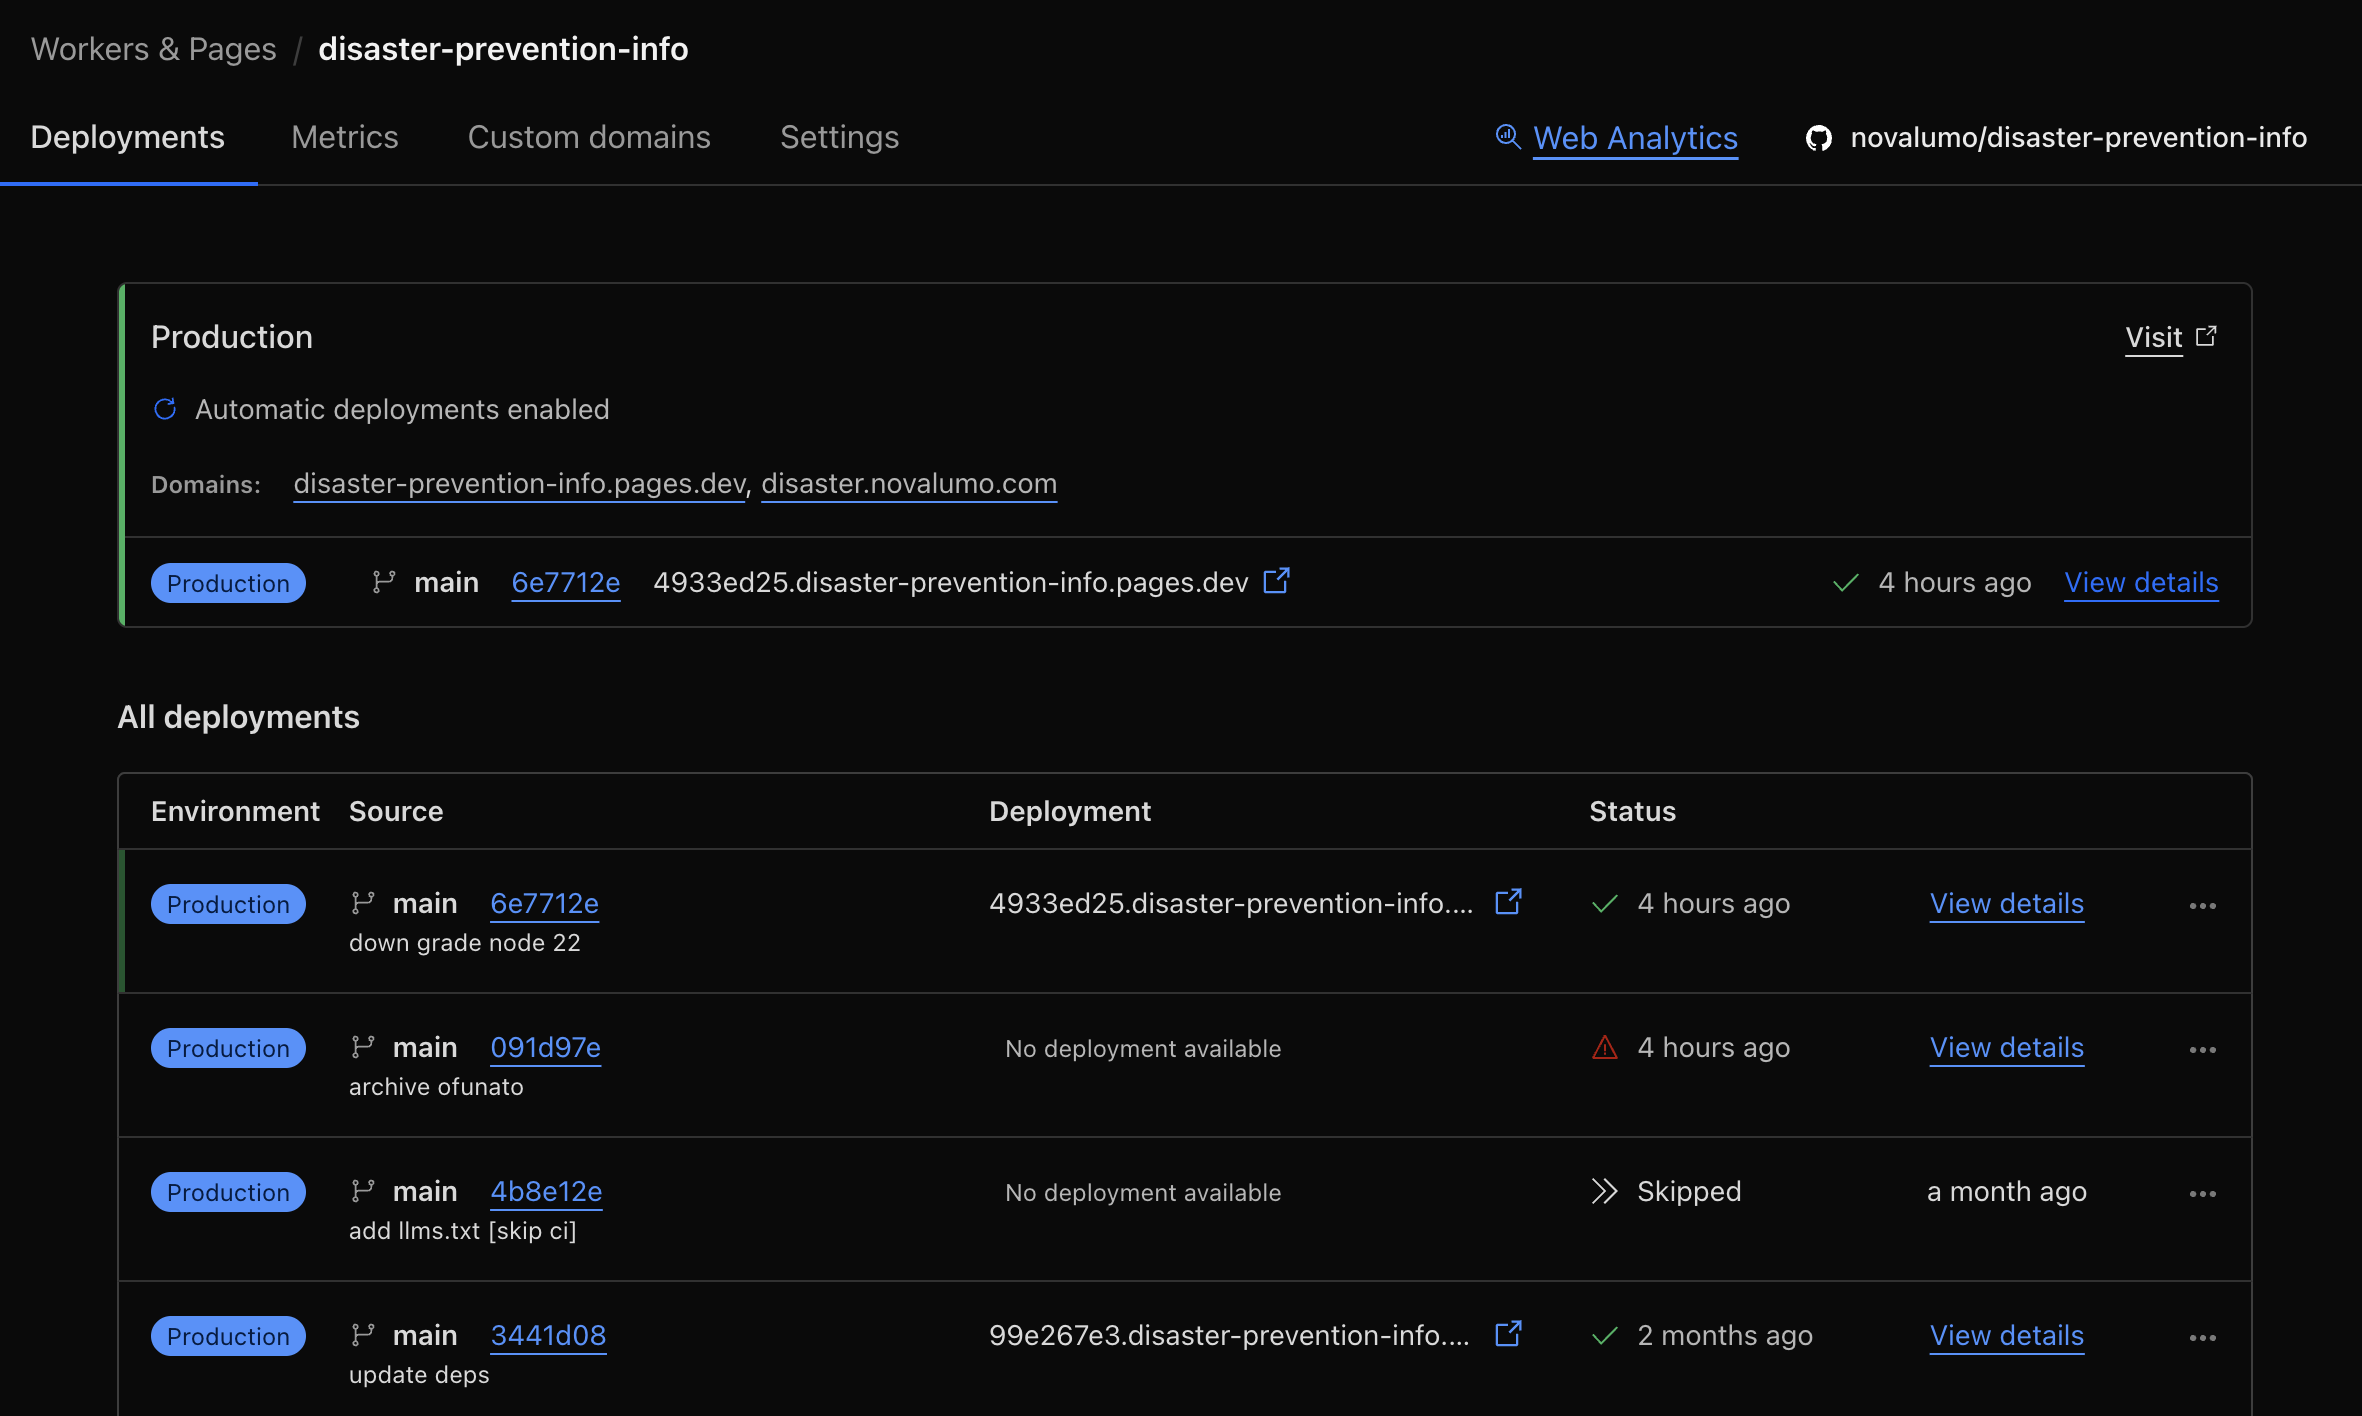The height and width of the screenshot is (1416, 2362).
Task: Go to the Settings tab
Action: tap(839, 137)
